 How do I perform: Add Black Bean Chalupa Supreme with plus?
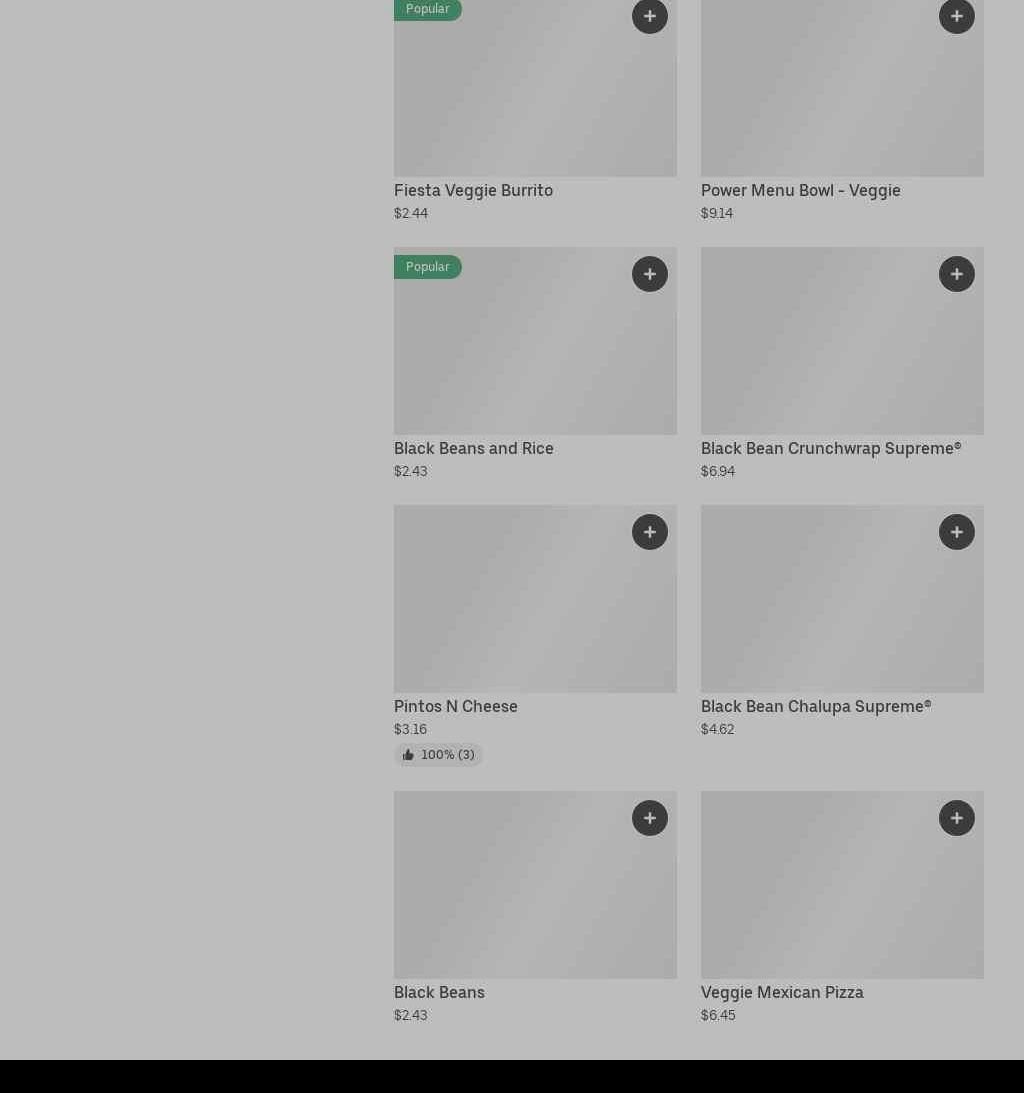pos(956,532)
